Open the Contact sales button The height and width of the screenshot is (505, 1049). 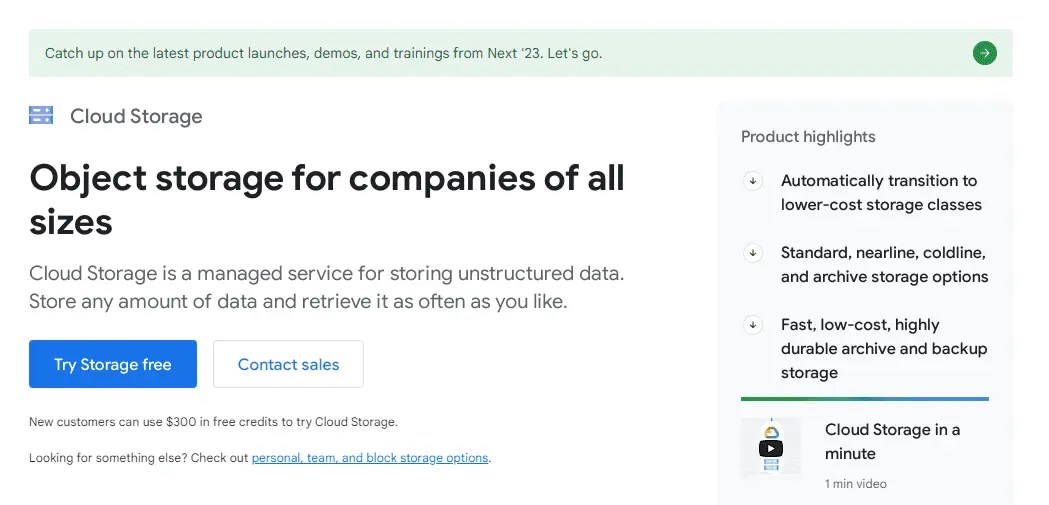click(288, 364)
